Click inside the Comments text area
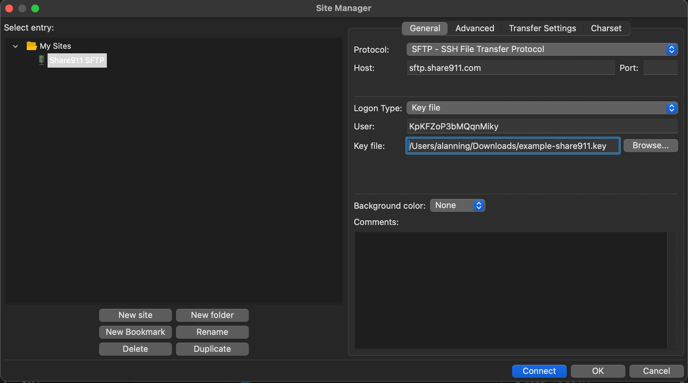Viewport: 688px width, 383px height. click(511, 290)
